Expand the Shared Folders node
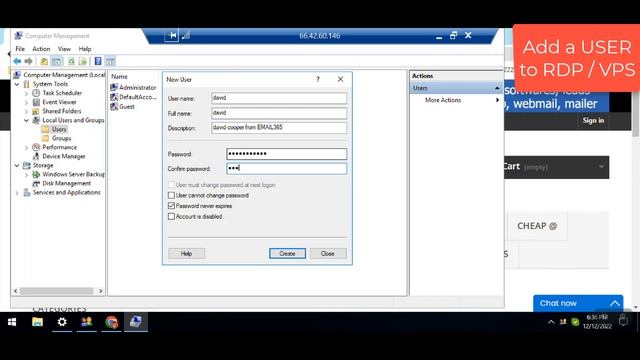Viewport: 640px width, 360px height. click(x=27, y=111)
